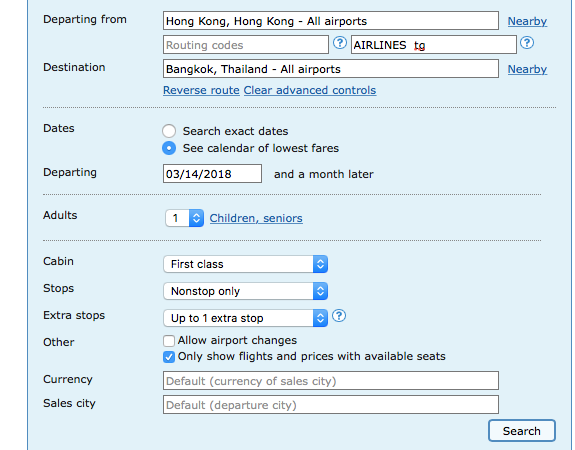The image size is (575, 450).
Task: Click the Reverse route link
Action: (x=201, y=90)
